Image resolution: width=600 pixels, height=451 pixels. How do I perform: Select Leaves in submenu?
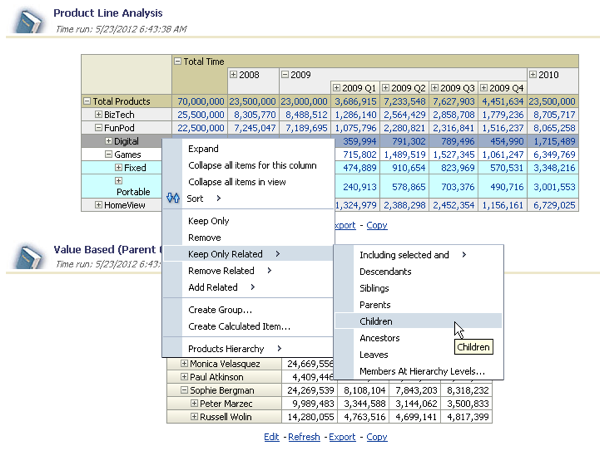tap(418, 355)
